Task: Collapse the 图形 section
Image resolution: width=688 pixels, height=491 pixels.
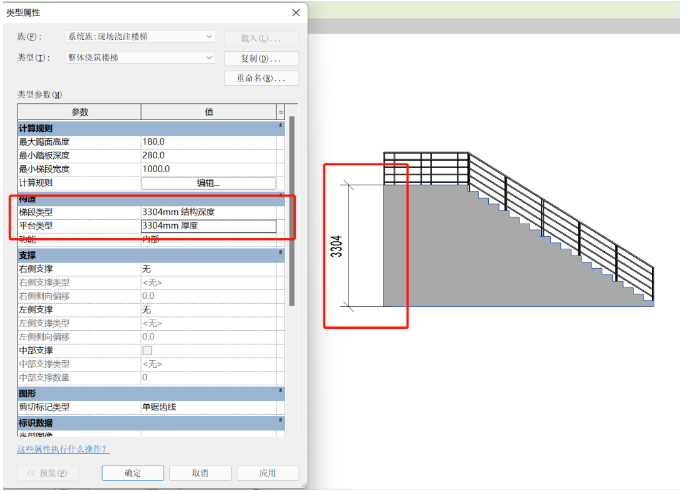Action: (x=280, y=391)
